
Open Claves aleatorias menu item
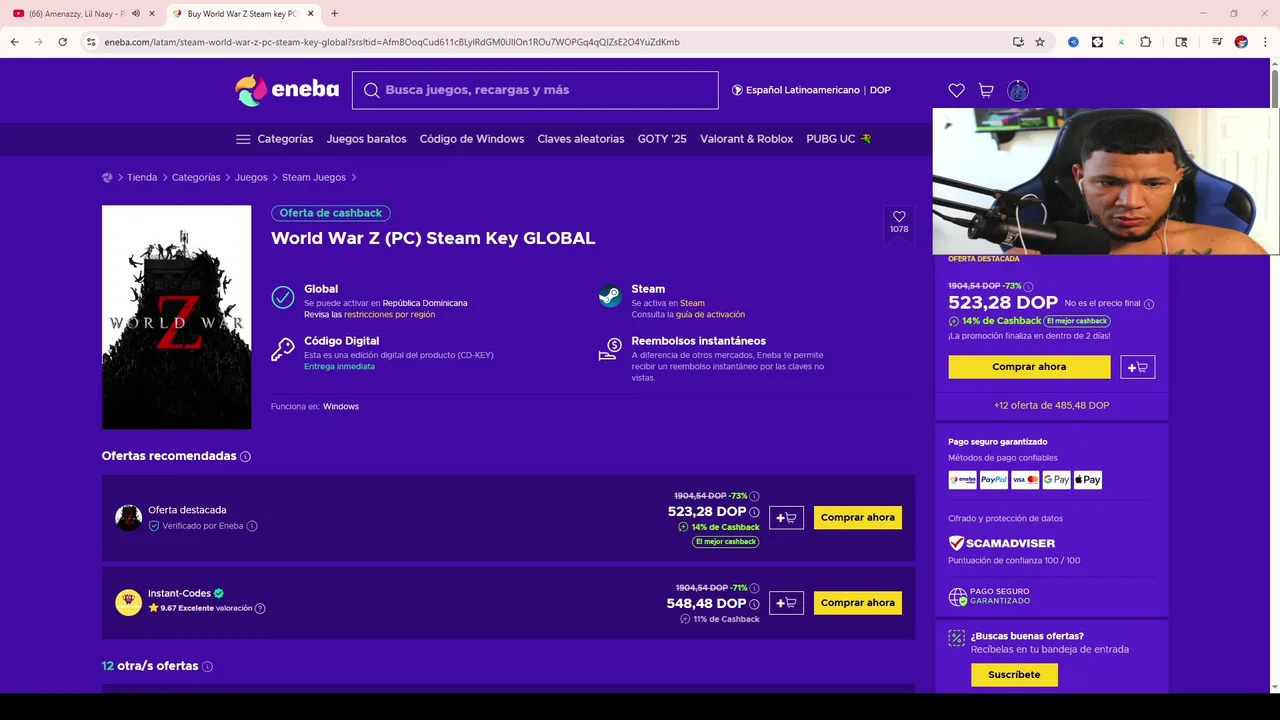click(x=581, y=139)
